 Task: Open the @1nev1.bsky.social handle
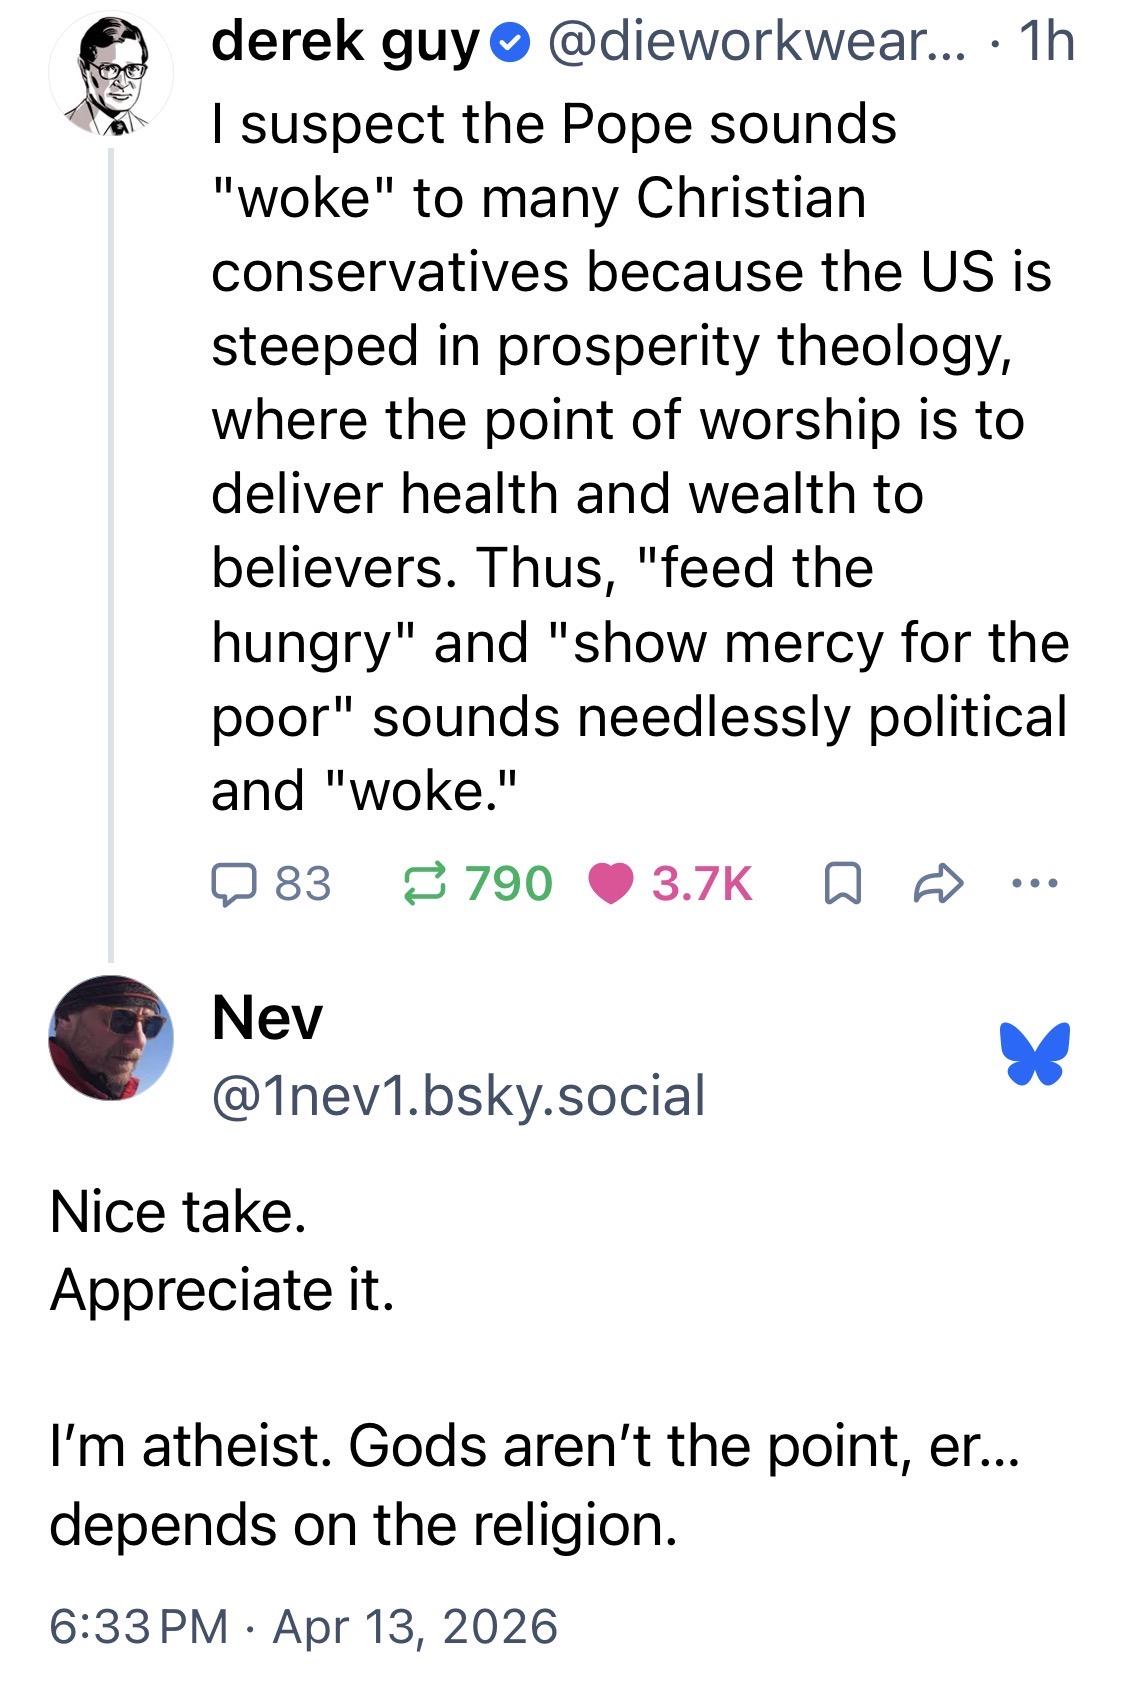458,1095
